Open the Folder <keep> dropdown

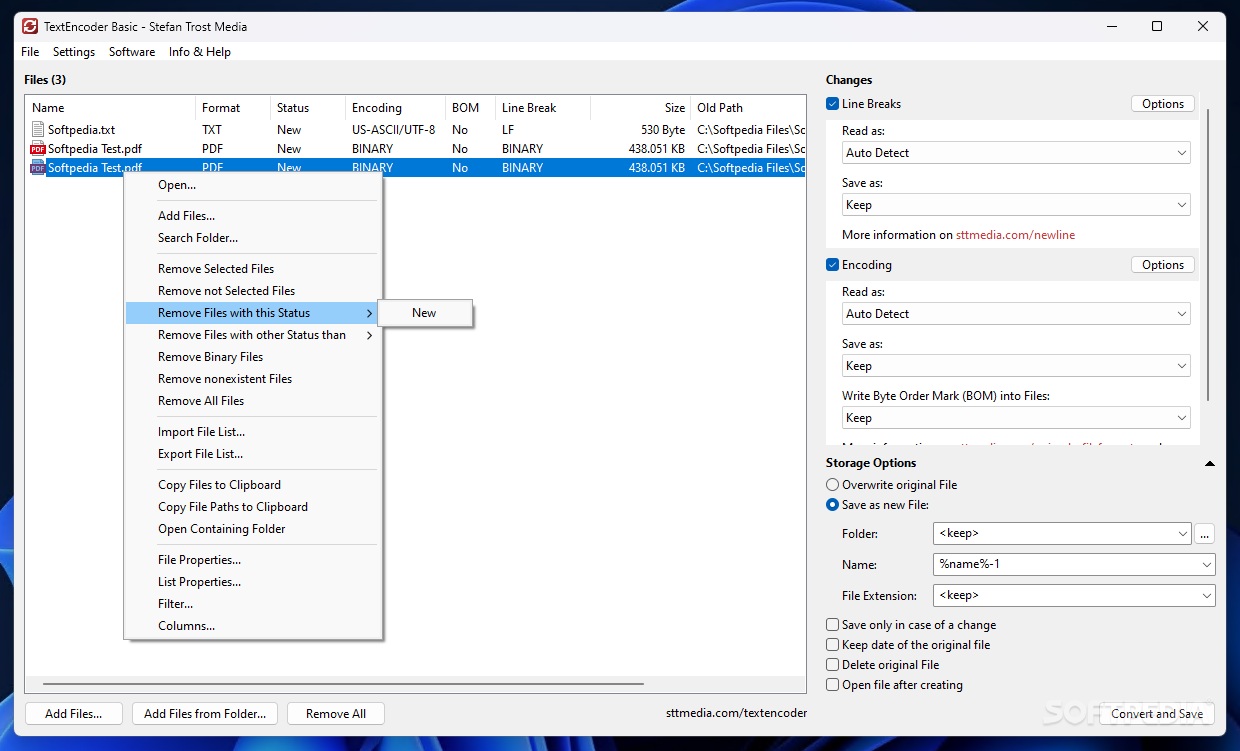(1062, 533)
